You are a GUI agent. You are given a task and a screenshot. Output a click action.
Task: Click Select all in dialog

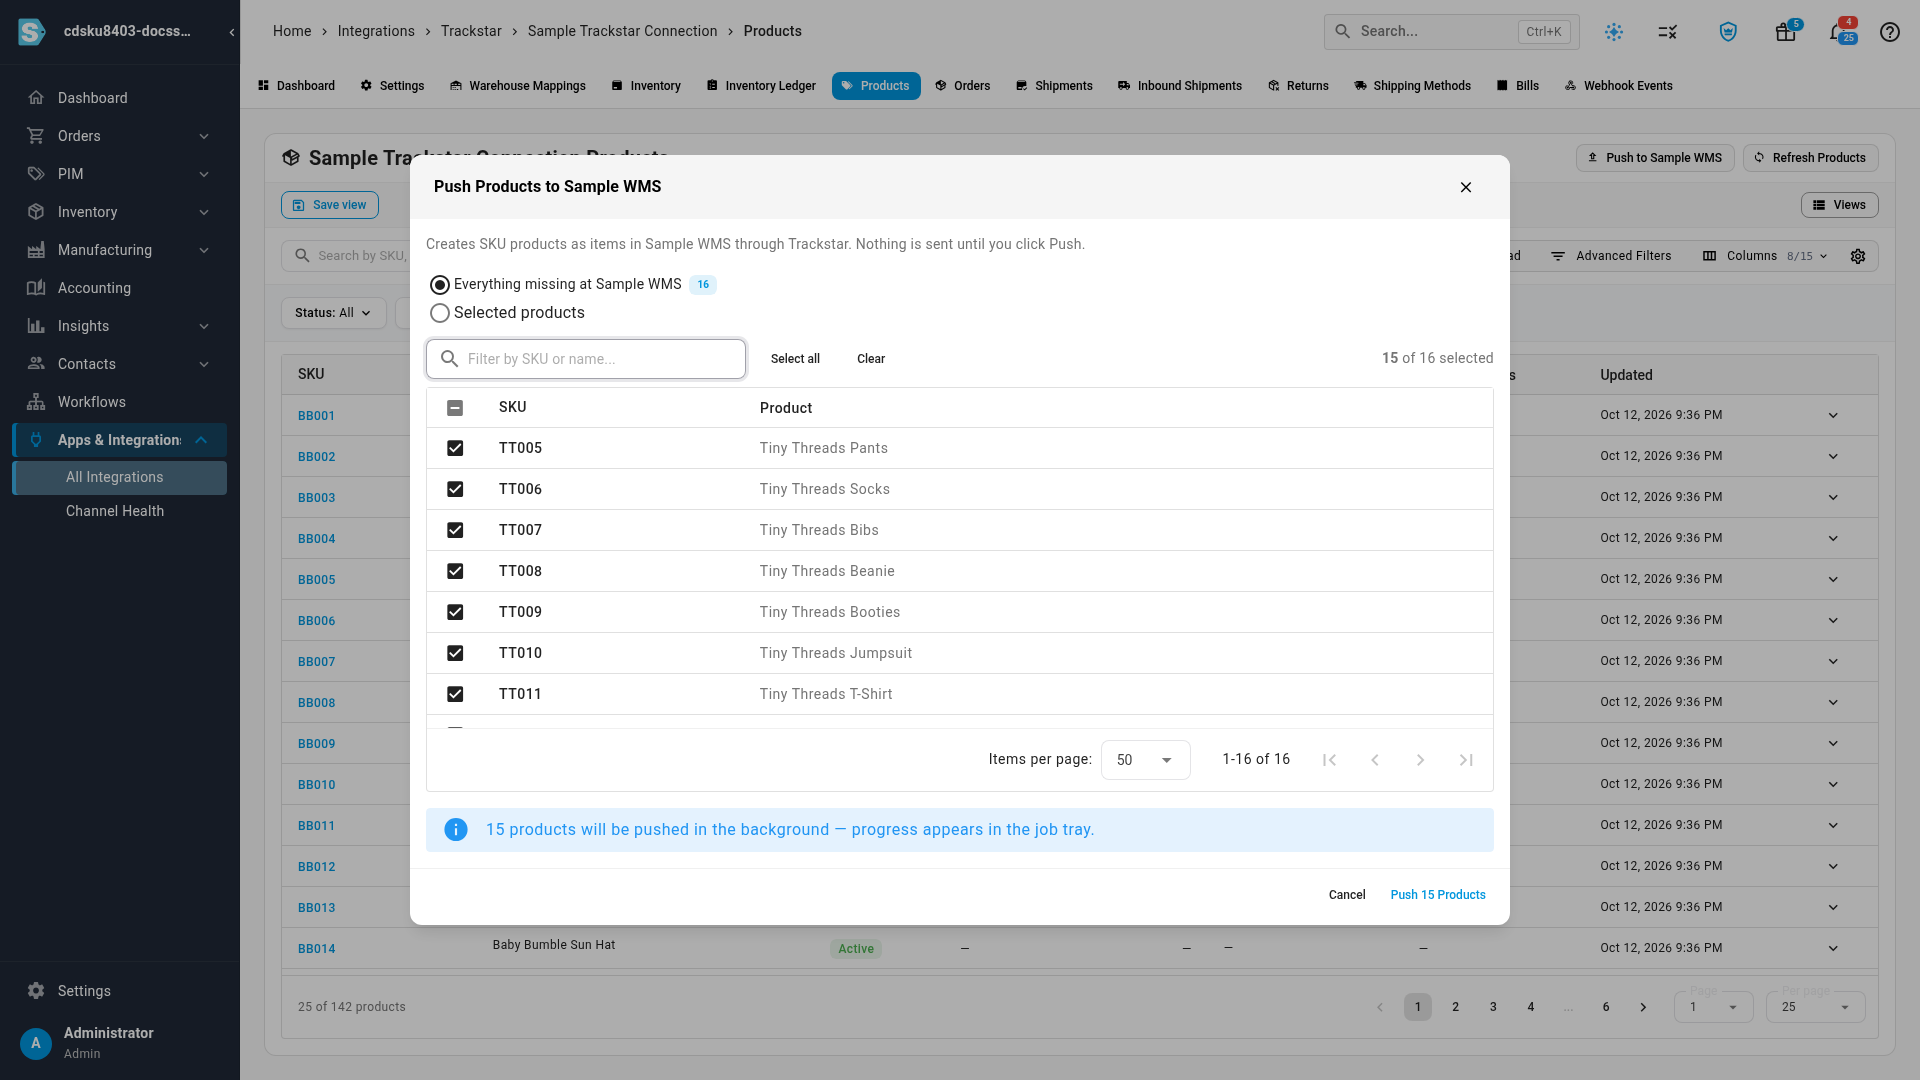tap(795, 359)
